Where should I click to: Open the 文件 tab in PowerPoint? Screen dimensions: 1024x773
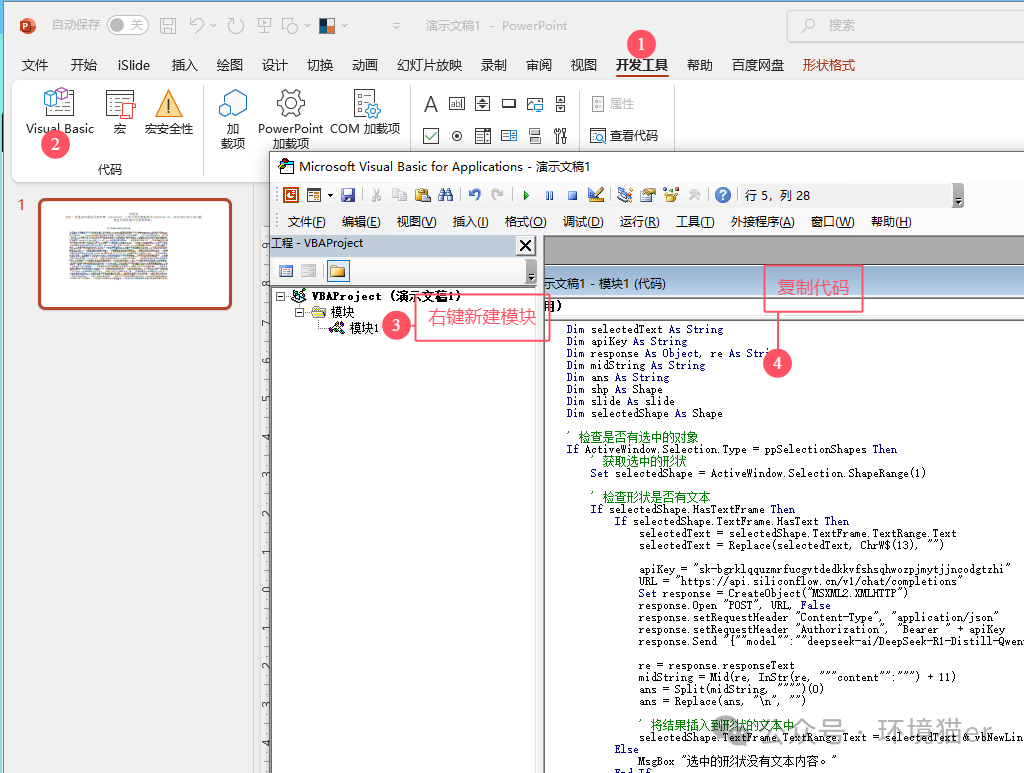pos(35,65)
